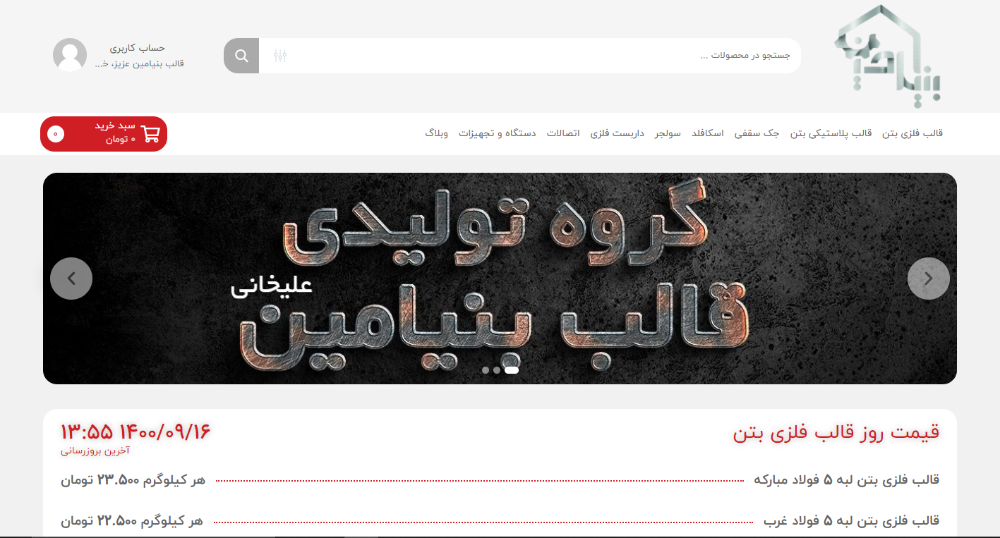The height and width of the screenshot is (538, 1000).
Task: Open the سبد خرید cart button
Action: tap(103, 134)
